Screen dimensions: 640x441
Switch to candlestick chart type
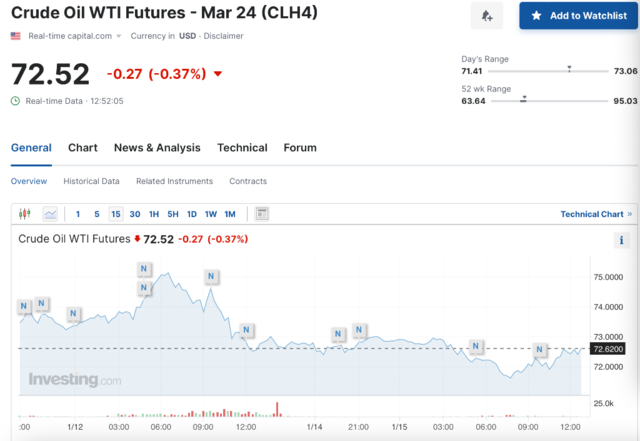[x=25, y=214]
